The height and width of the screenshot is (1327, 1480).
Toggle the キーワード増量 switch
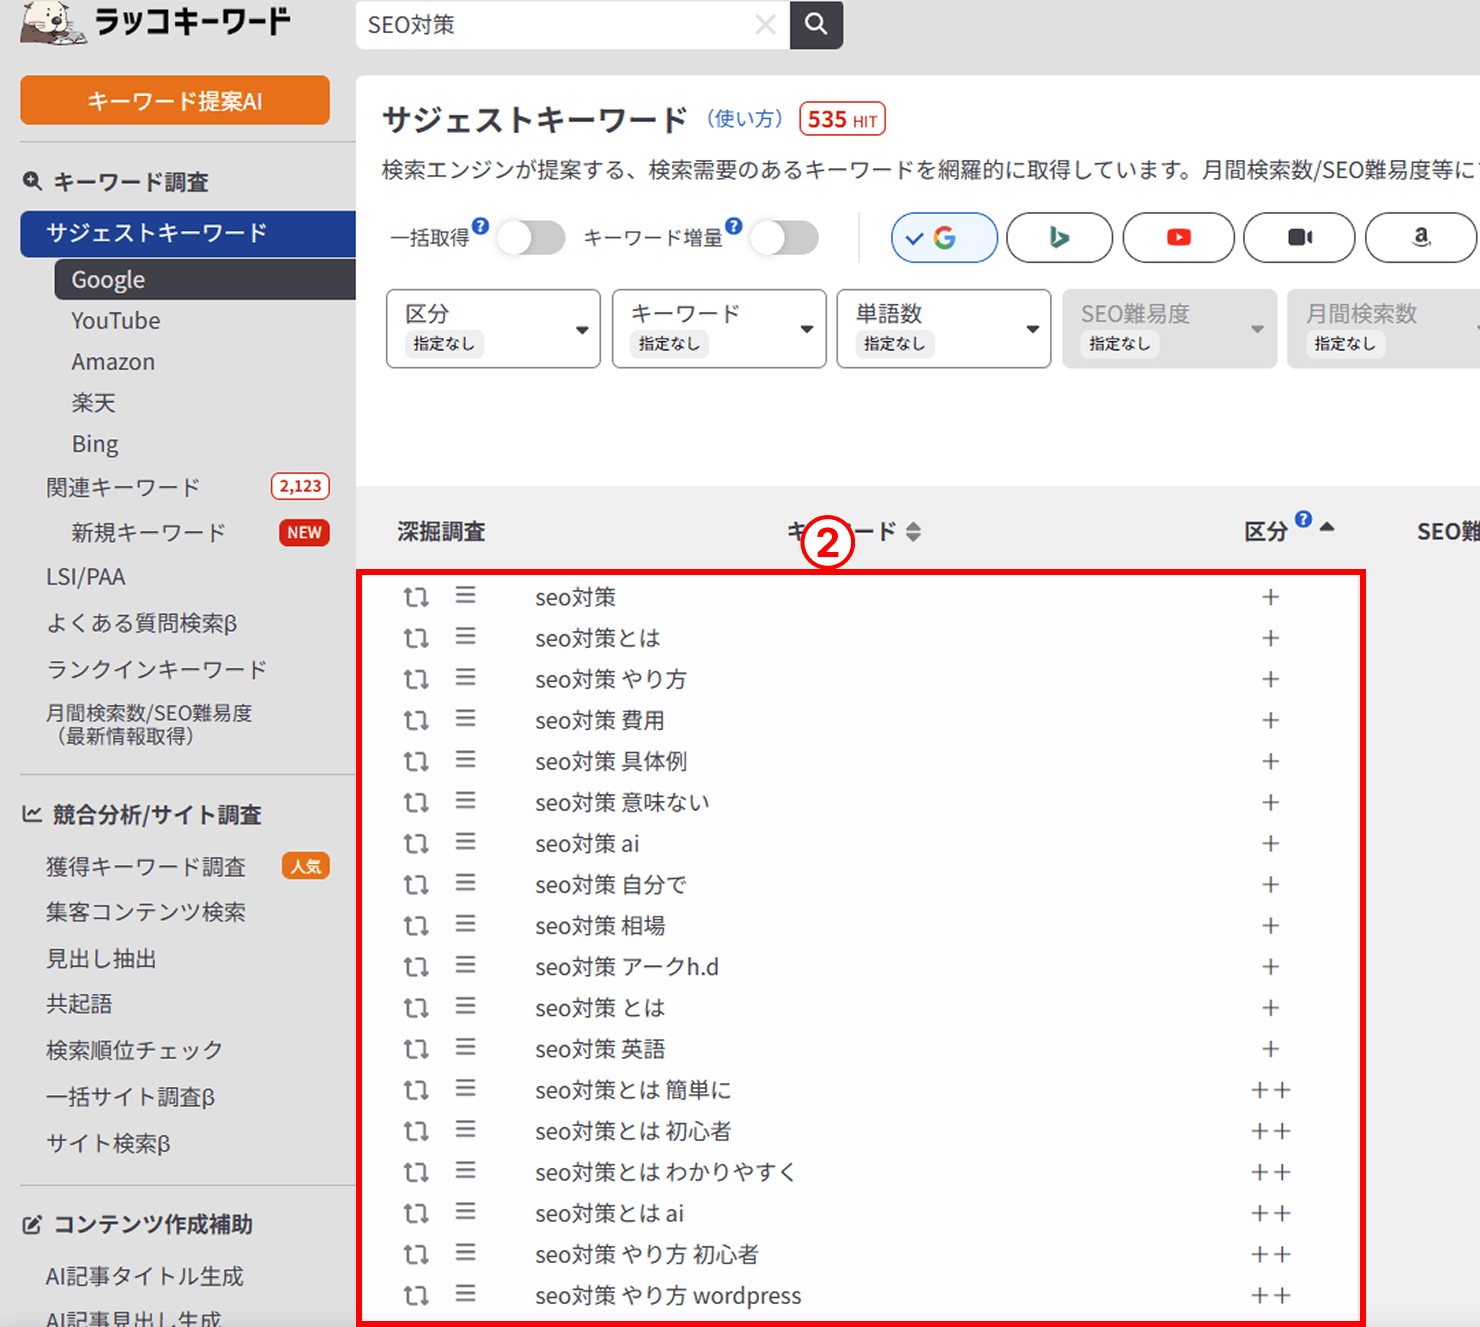pos(784,238)
